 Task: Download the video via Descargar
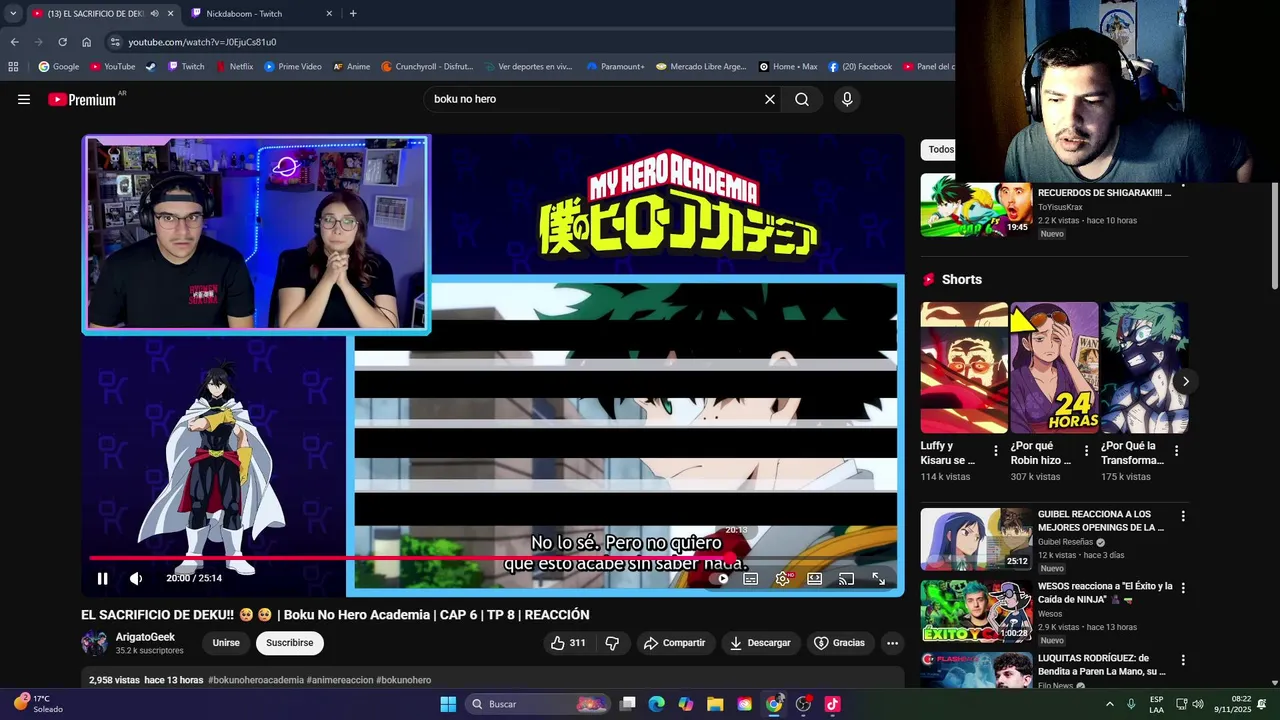click(x=760, y=643)
